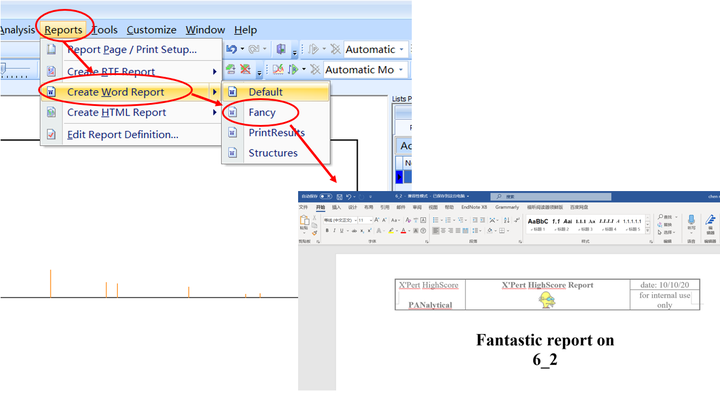The height and width of the screenshot is (400, 720).
Task: Choose the Structures report template
Action: pyautogui.click(x=276, y=153)
